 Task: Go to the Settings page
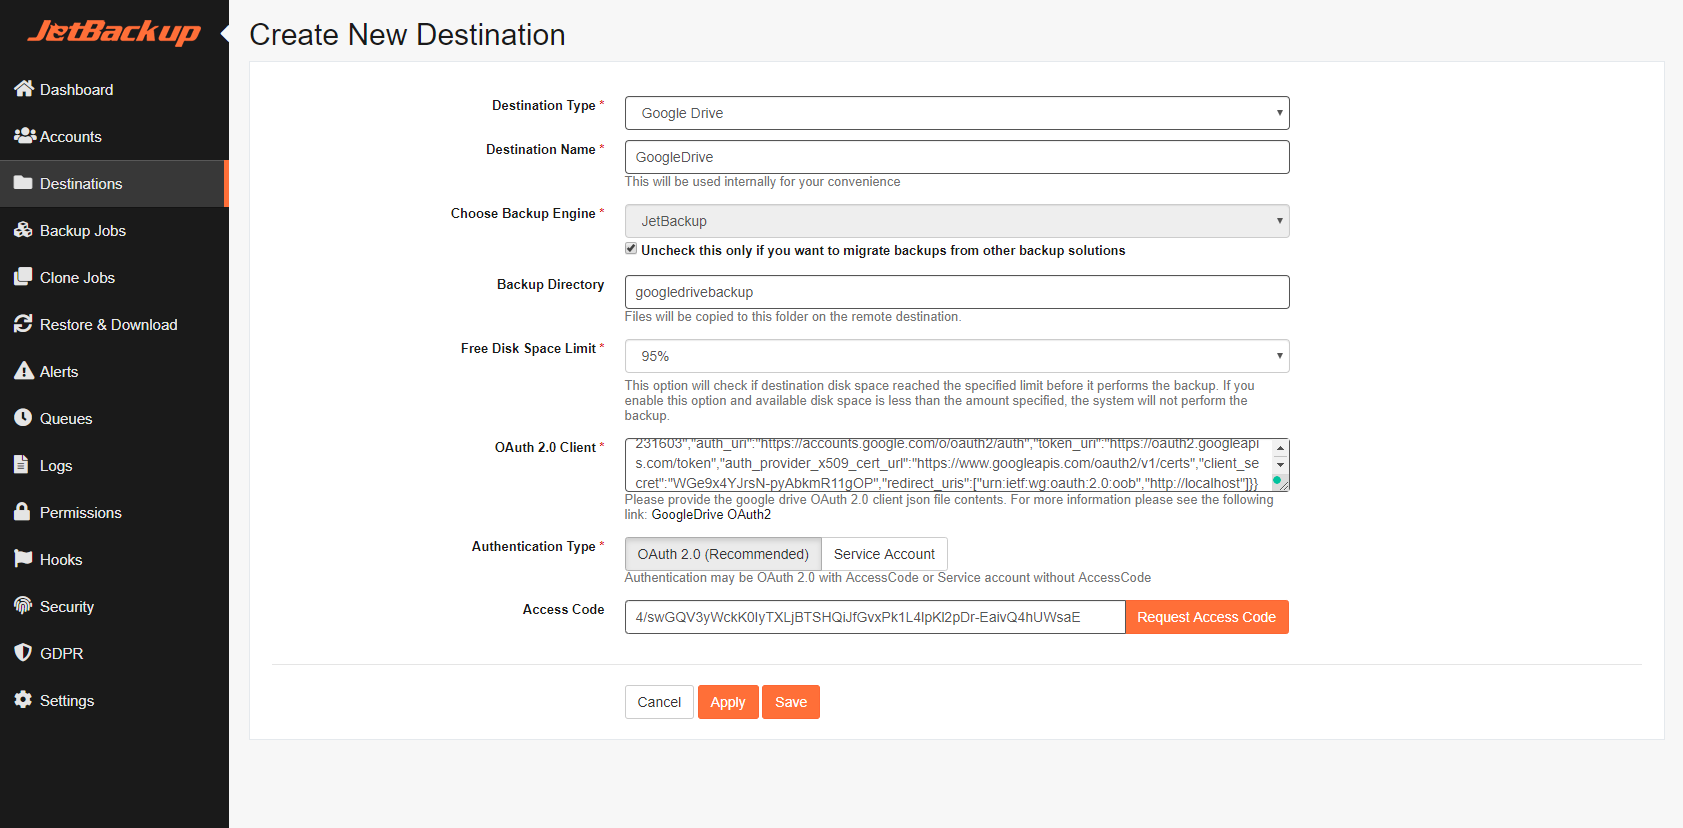pyautogui.click(x=114, y=700)
